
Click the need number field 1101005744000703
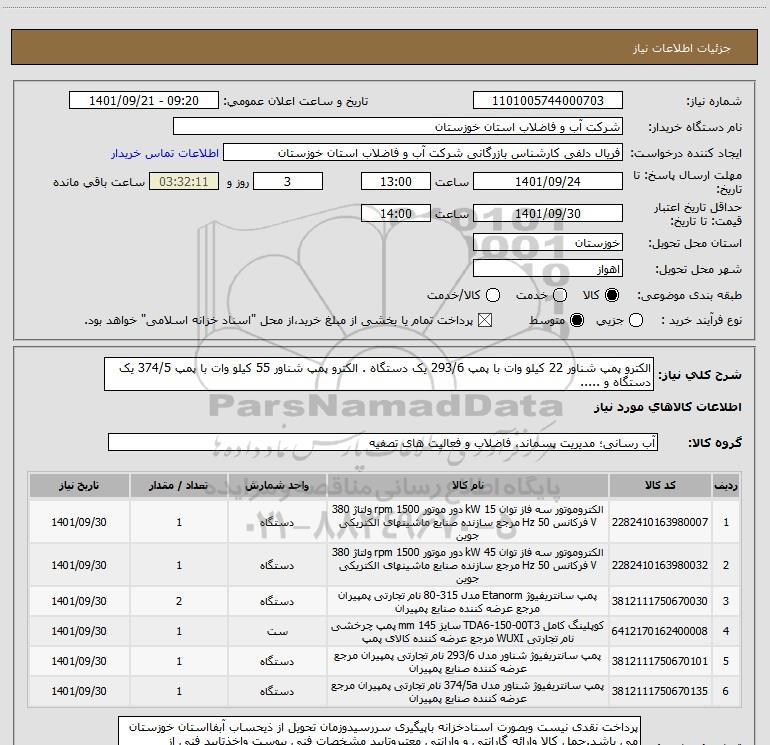pos(548,101)
